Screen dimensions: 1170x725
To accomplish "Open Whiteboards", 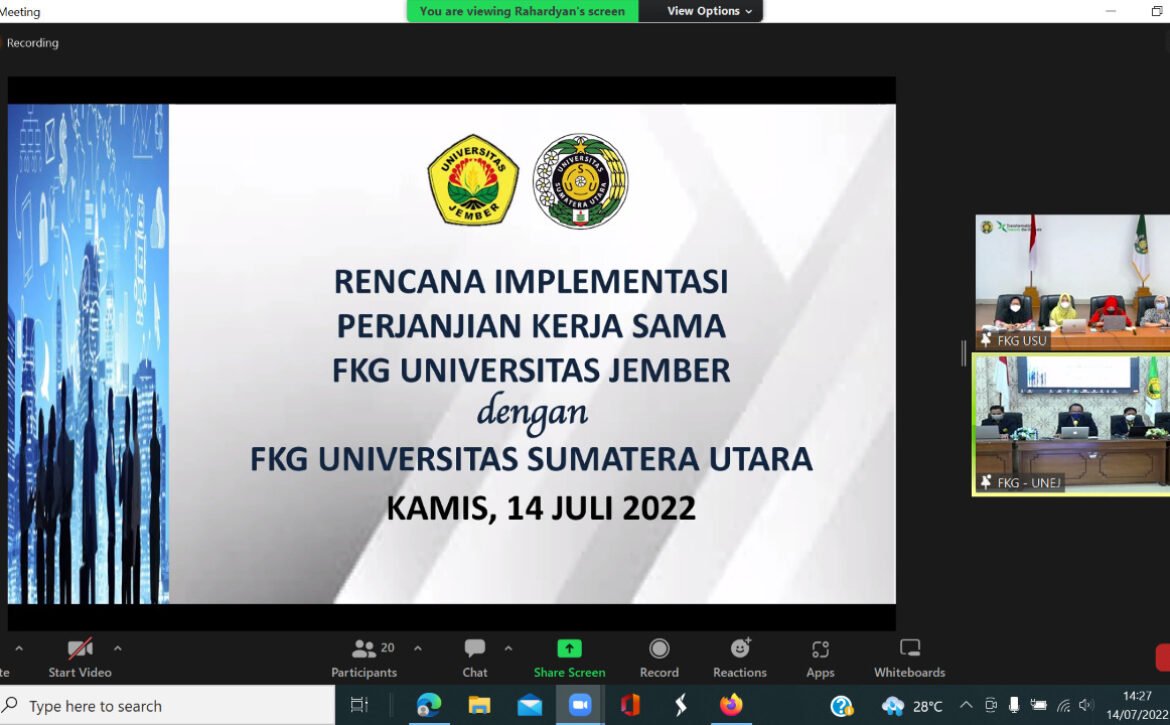I will pos(910,658).
